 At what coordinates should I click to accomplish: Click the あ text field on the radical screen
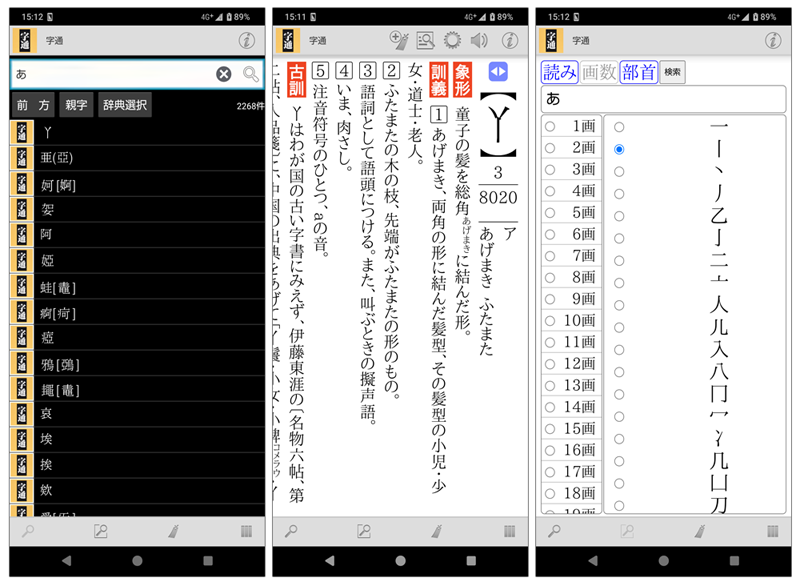(663, 99)
